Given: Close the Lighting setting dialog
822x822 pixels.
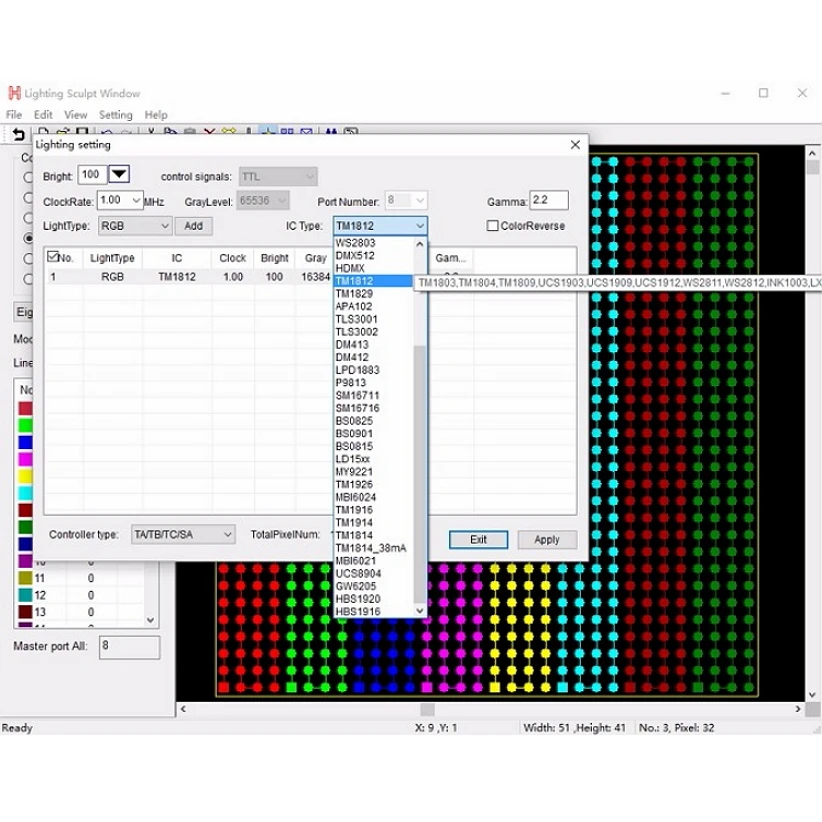Looking at the screenshot, I should 575,145.
